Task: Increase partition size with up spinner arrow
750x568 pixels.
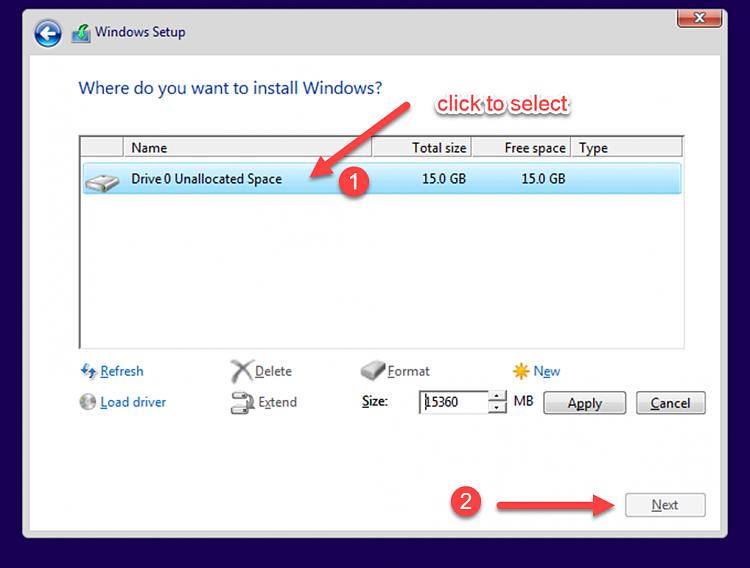Action: pos(497,396)
